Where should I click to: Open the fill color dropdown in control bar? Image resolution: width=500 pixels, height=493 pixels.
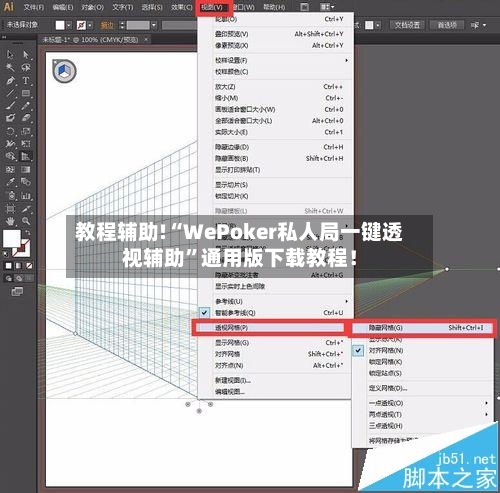pos(69,25)
